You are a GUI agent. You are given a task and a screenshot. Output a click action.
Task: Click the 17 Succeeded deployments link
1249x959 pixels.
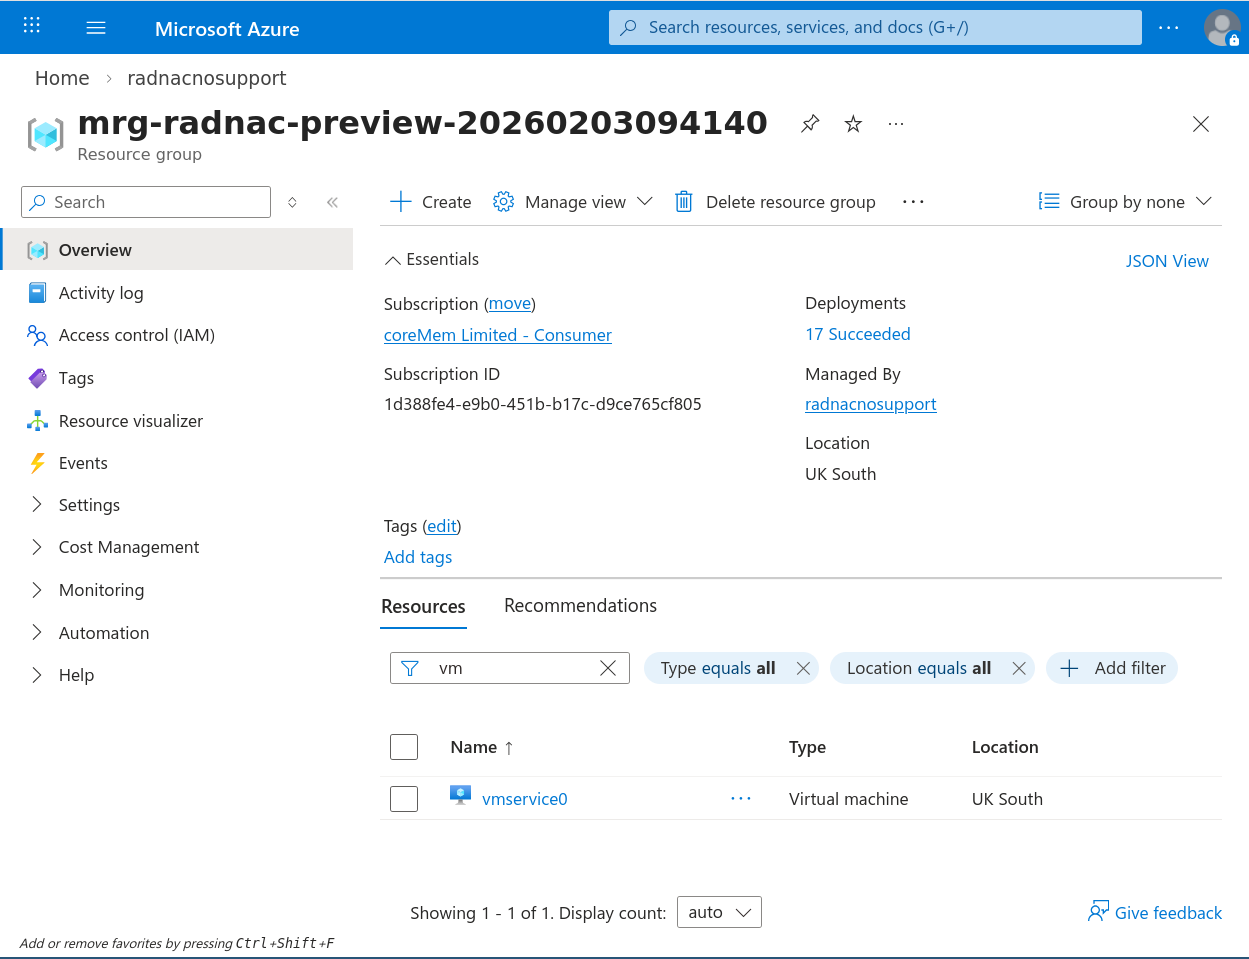[x=858, y=334]
